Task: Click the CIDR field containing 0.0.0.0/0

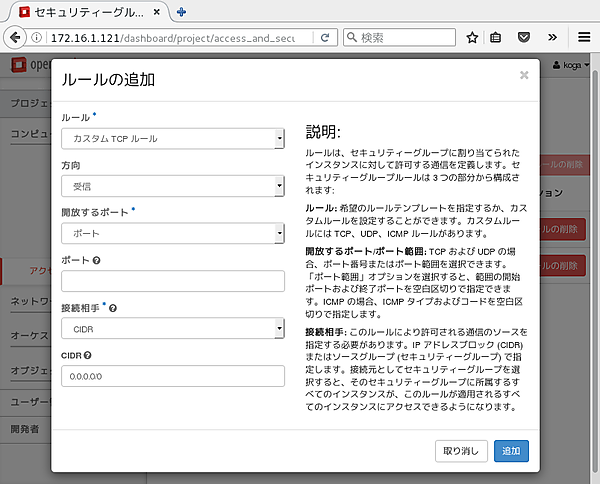Action: [x=173, y=376]
